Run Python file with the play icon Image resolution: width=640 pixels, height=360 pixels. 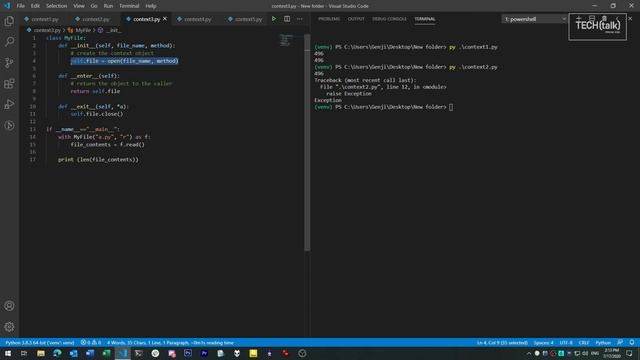274,19
